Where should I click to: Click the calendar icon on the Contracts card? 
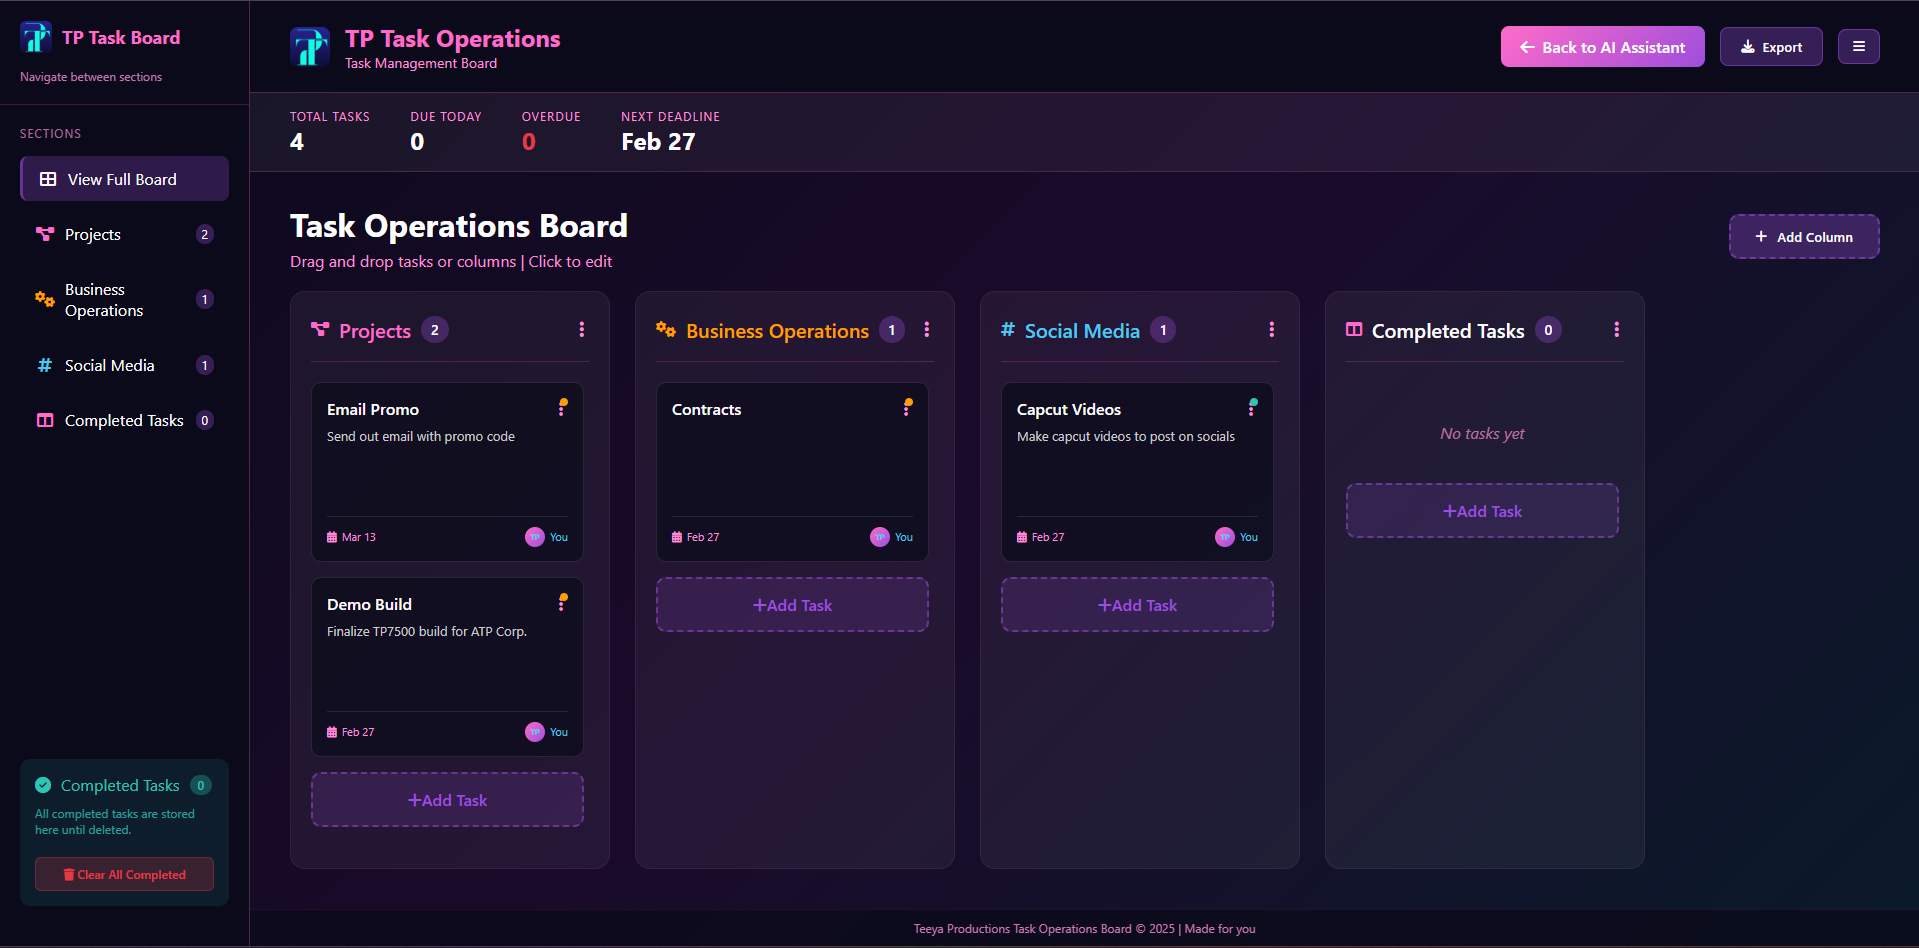679,536
